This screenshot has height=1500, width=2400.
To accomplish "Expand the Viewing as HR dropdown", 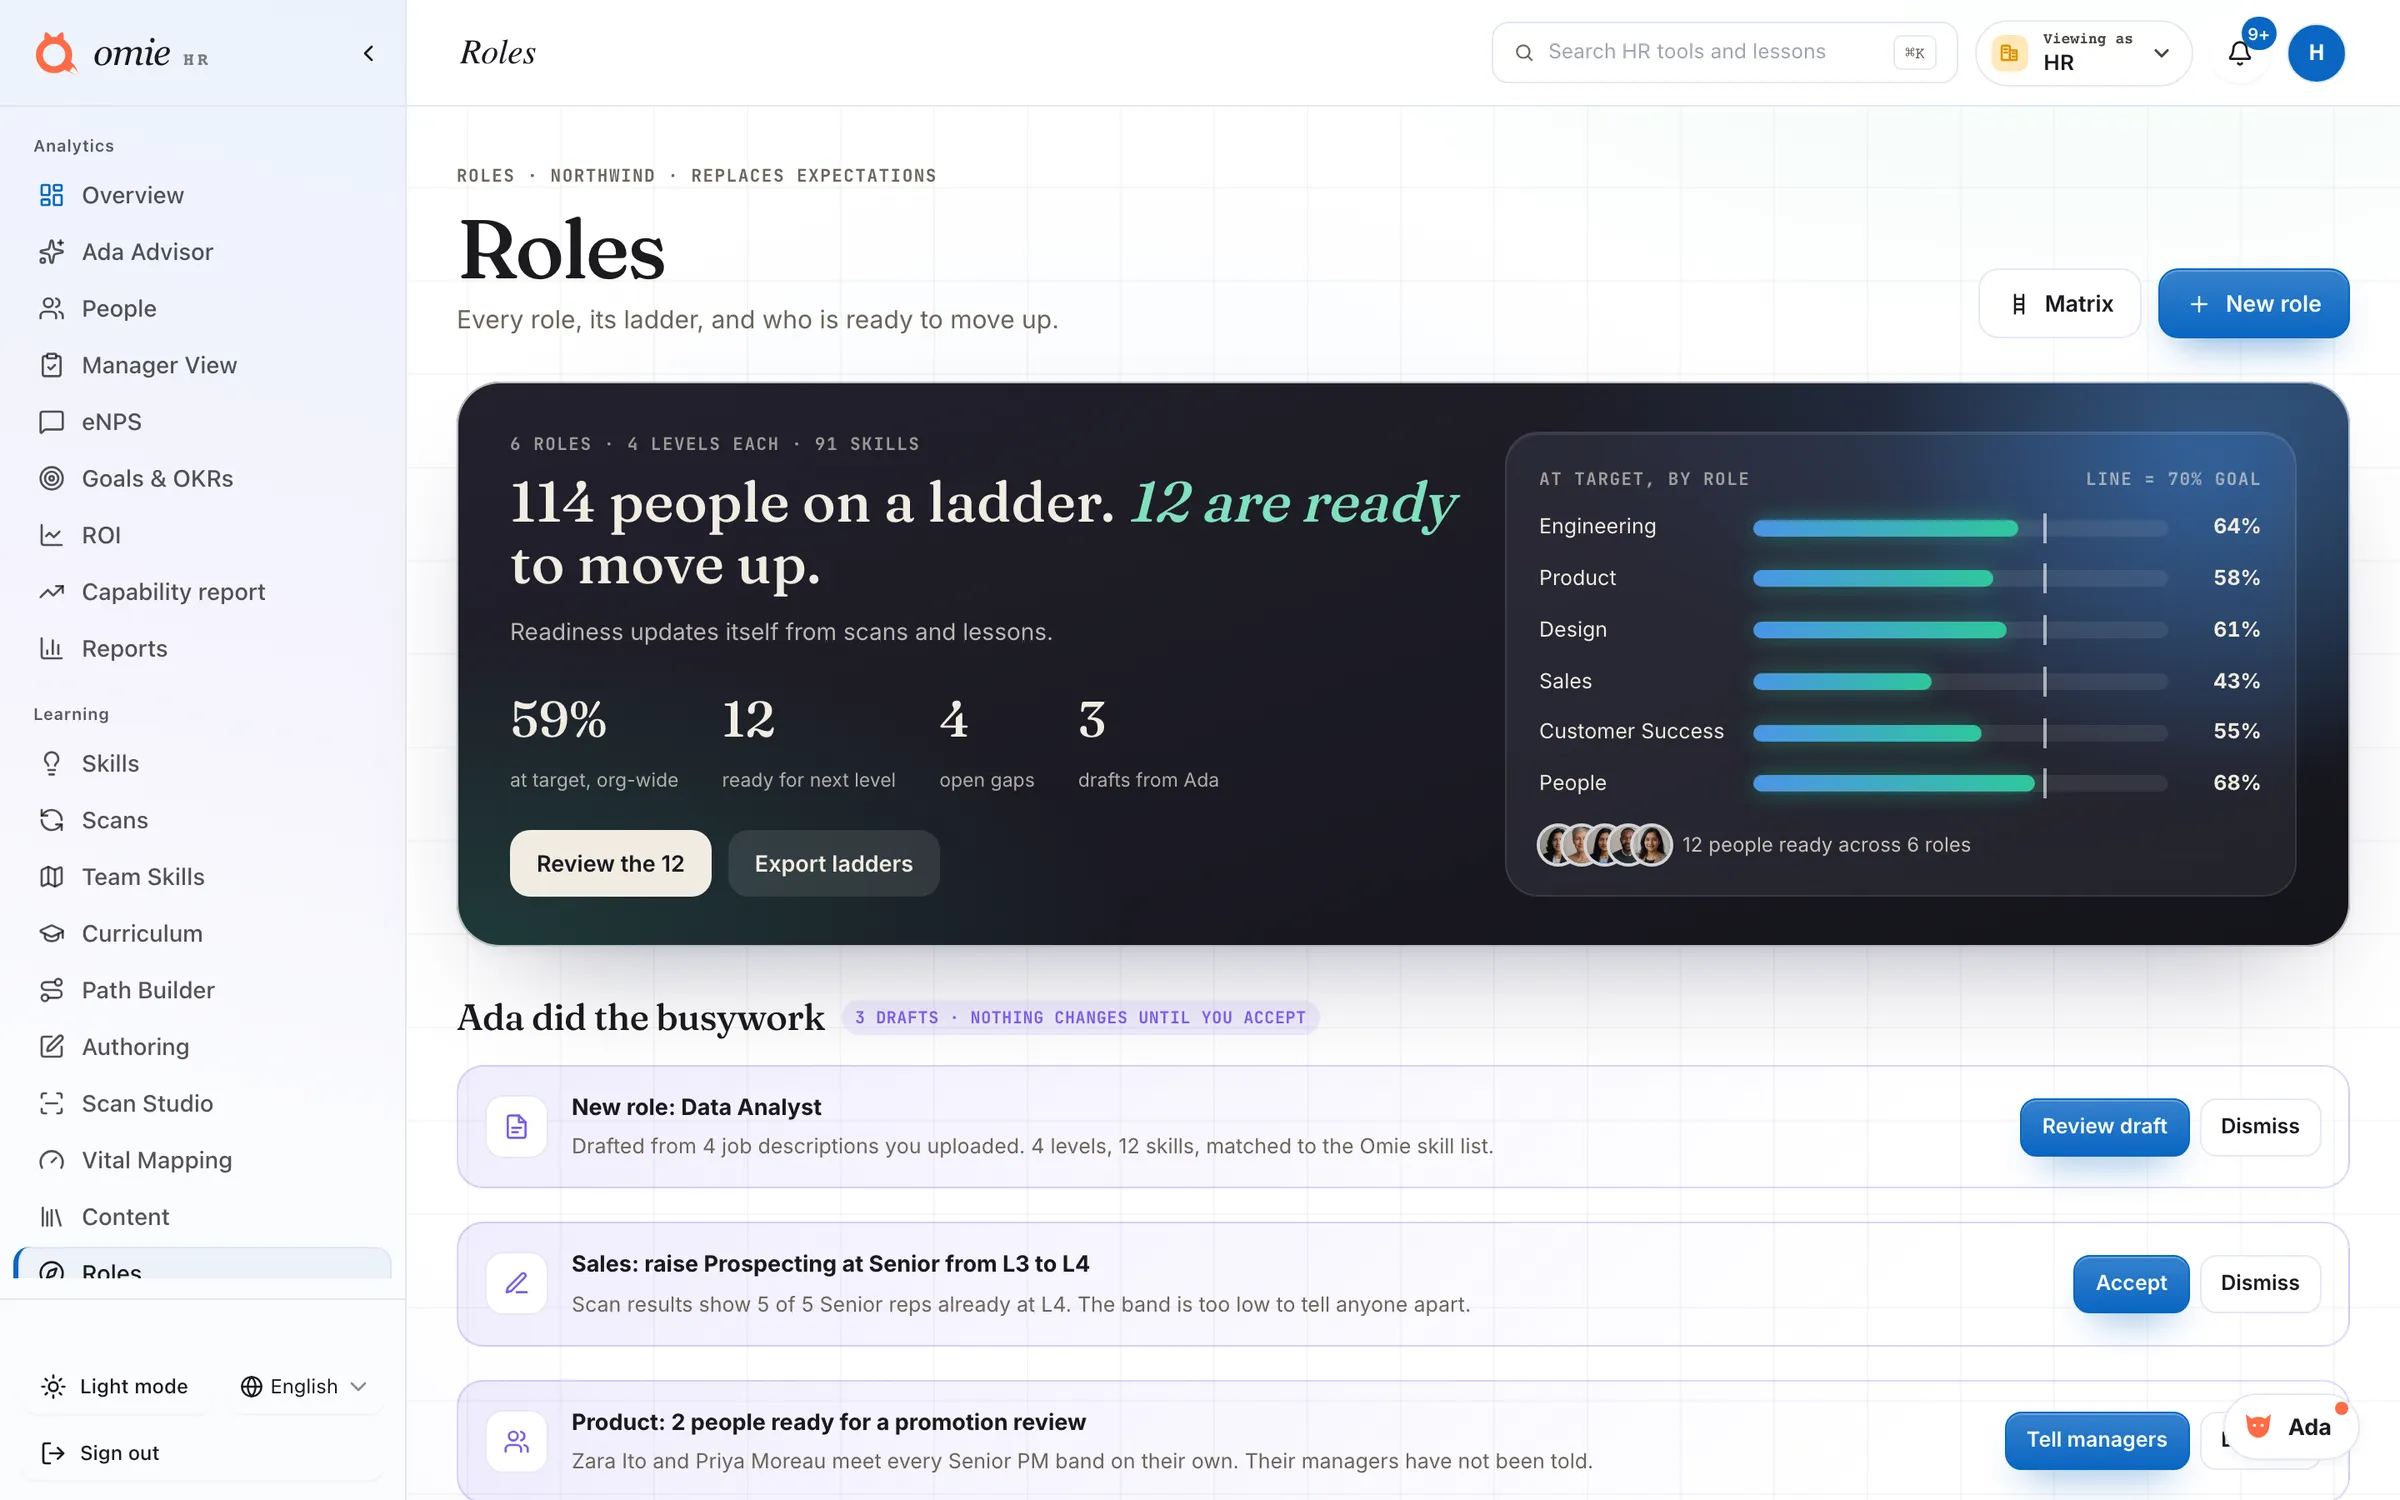I will tap(2083, 53).
